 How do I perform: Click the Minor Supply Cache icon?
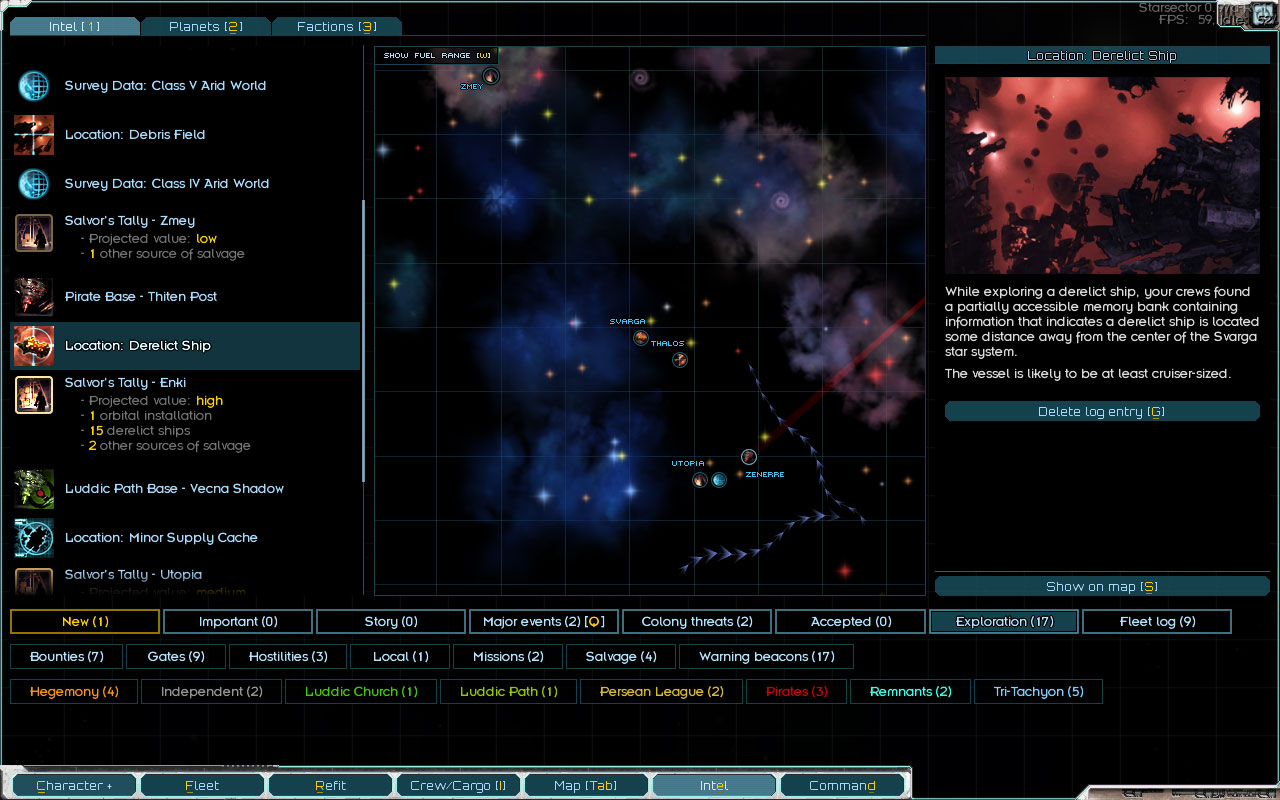[34, 538]
